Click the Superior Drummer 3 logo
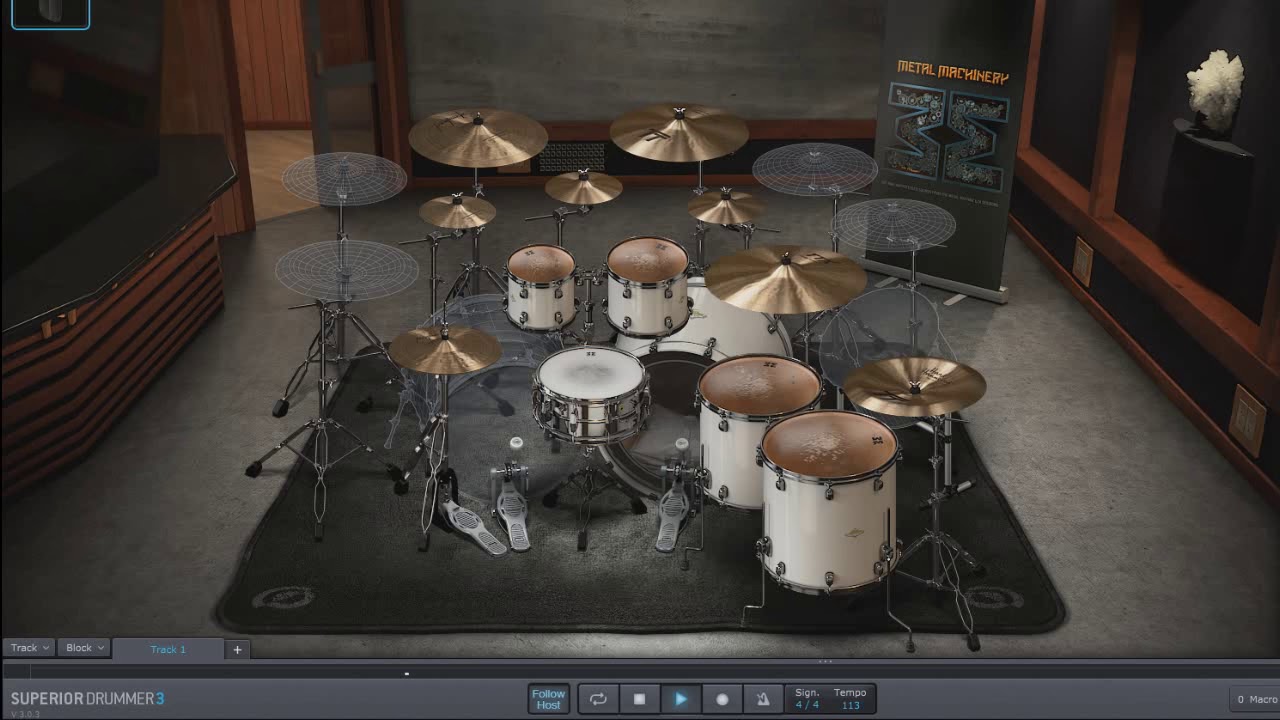The width and height of the screenshot is (1280, 720). coord(87,699)
